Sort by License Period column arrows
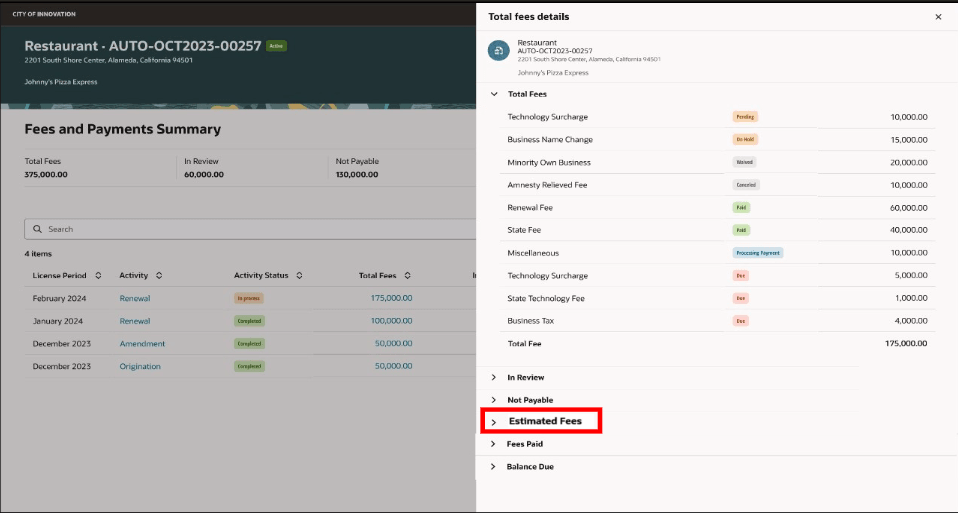 pos(98,275)
